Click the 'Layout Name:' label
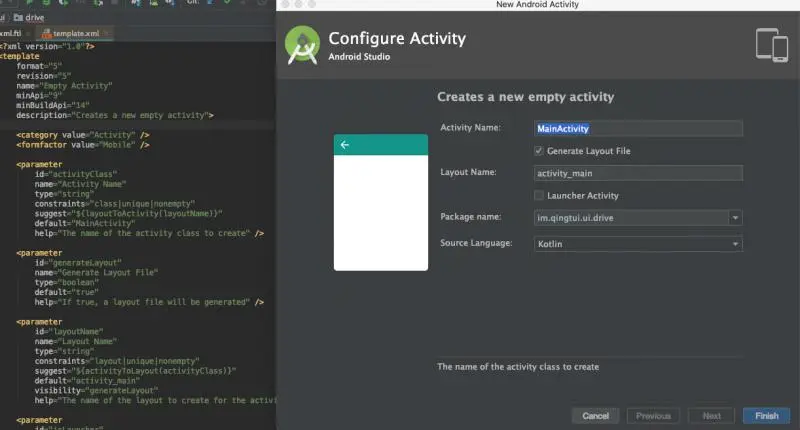800x430 pixels. point(468,172)
